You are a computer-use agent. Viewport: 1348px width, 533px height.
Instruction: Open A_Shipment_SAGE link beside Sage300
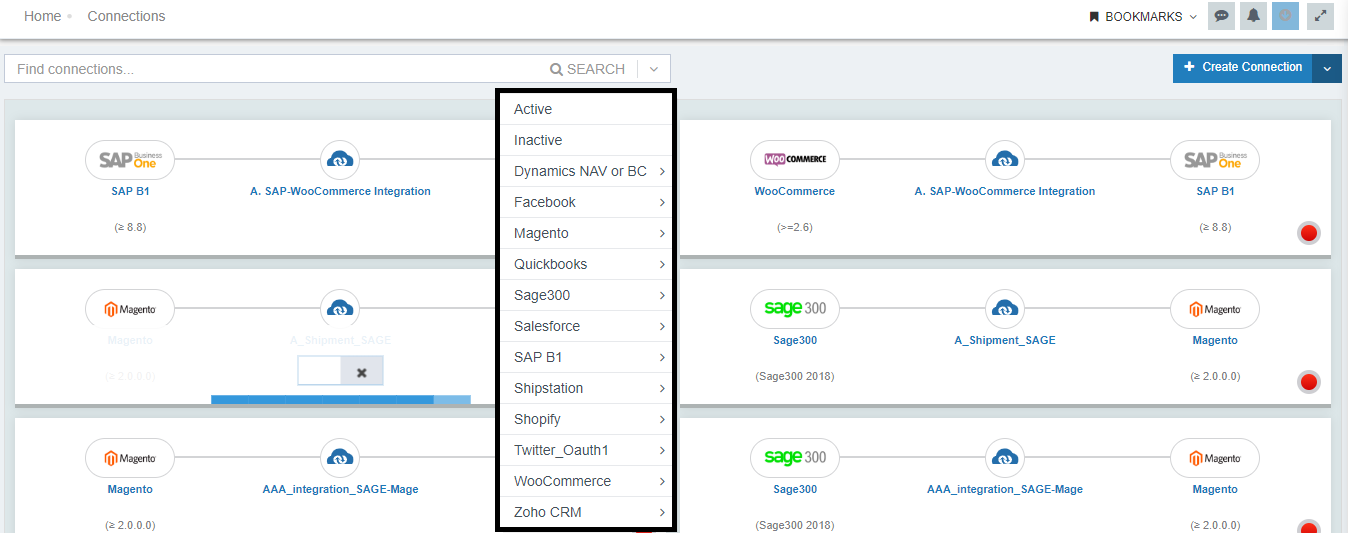tap(1005, 340)
